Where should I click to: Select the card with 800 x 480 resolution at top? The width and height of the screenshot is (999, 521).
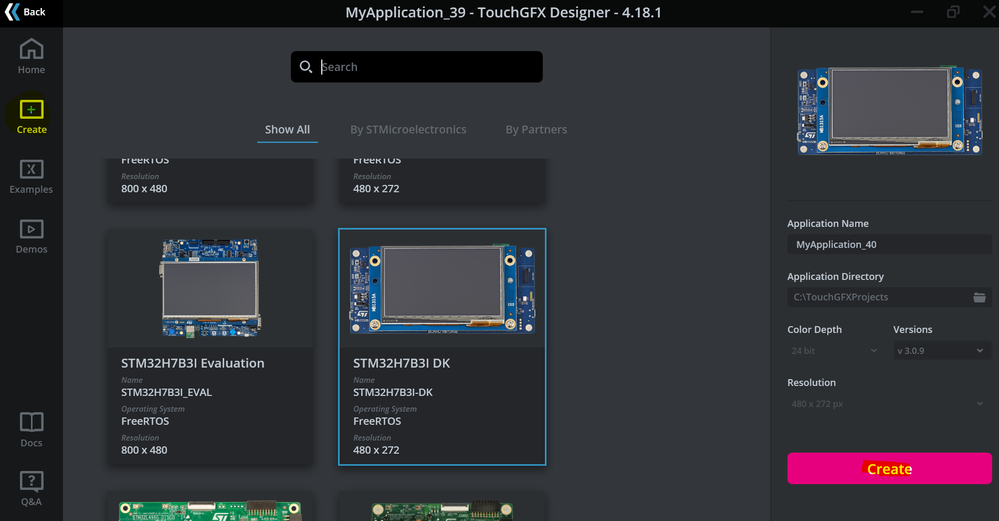(210, 181)
